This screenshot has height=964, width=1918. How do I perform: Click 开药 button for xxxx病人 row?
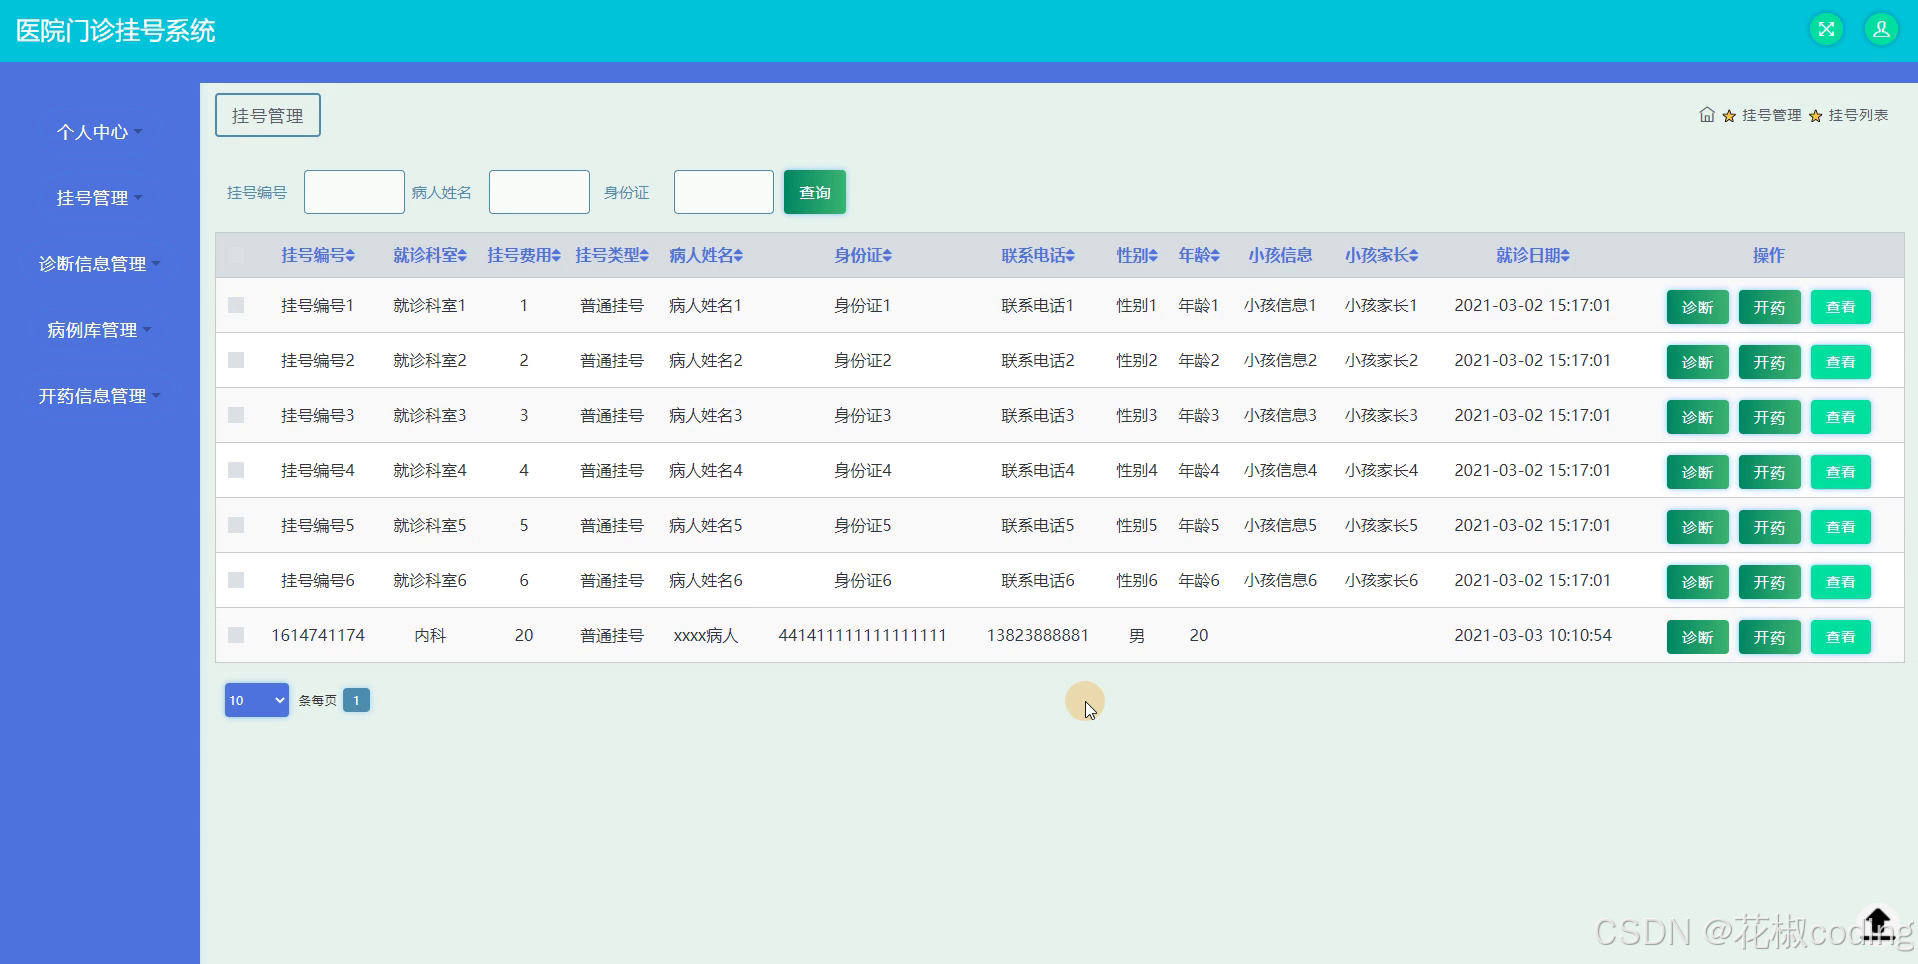click(1769, 637)
